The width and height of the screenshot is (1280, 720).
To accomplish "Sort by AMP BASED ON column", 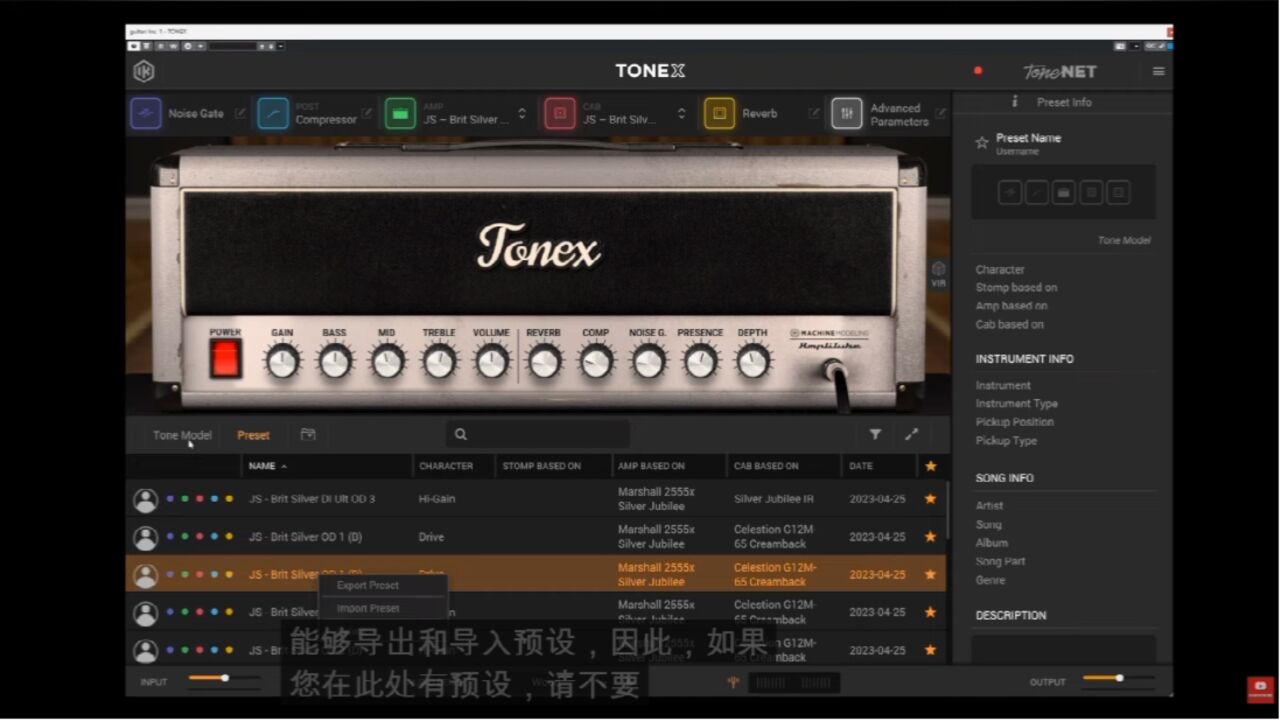I will pyautogui.click(x=651, y=466).
